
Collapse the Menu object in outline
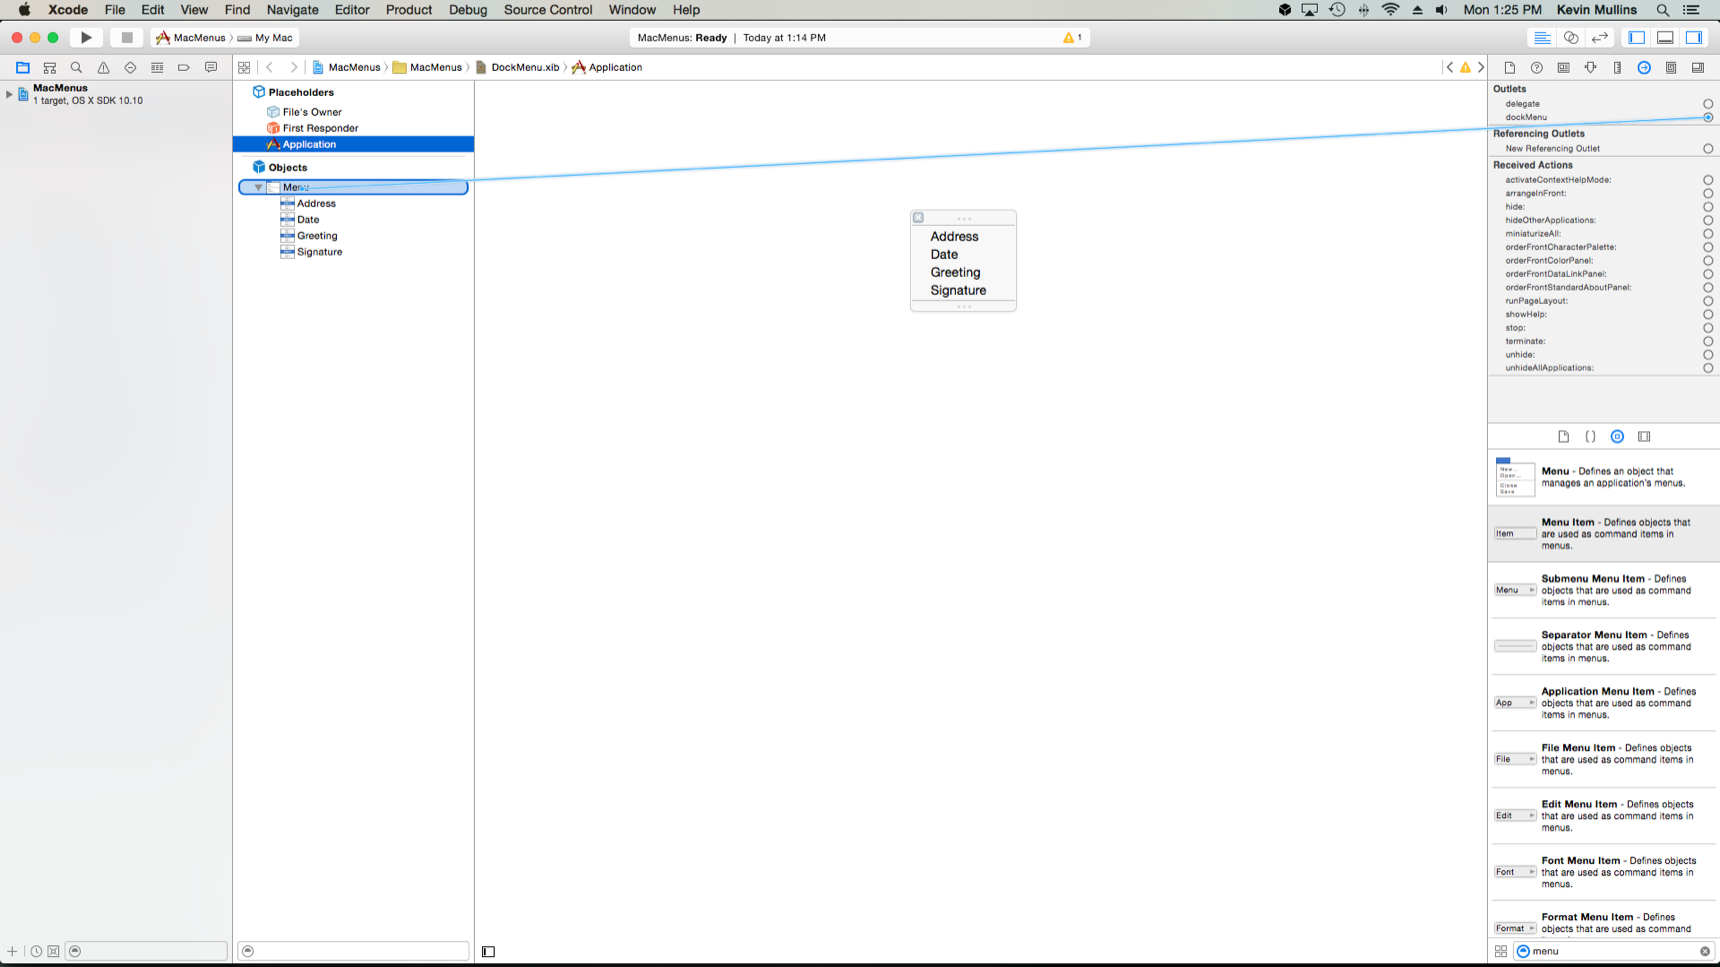tap(258, 188)
